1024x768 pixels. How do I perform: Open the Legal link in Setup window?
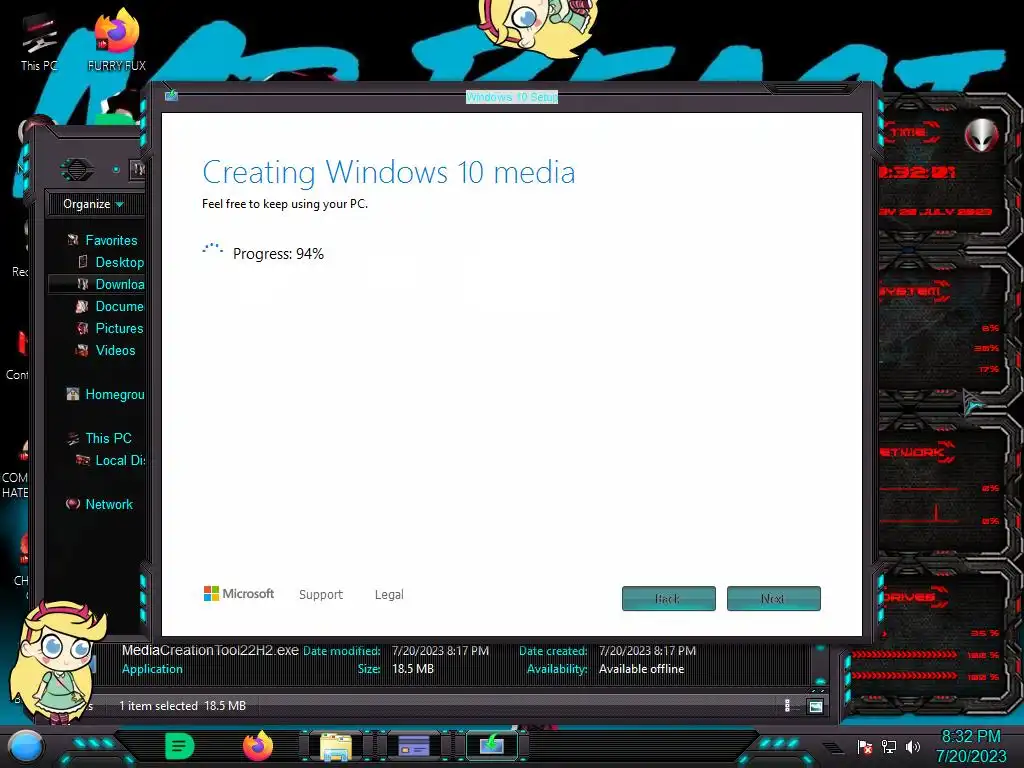coord(389,594)
